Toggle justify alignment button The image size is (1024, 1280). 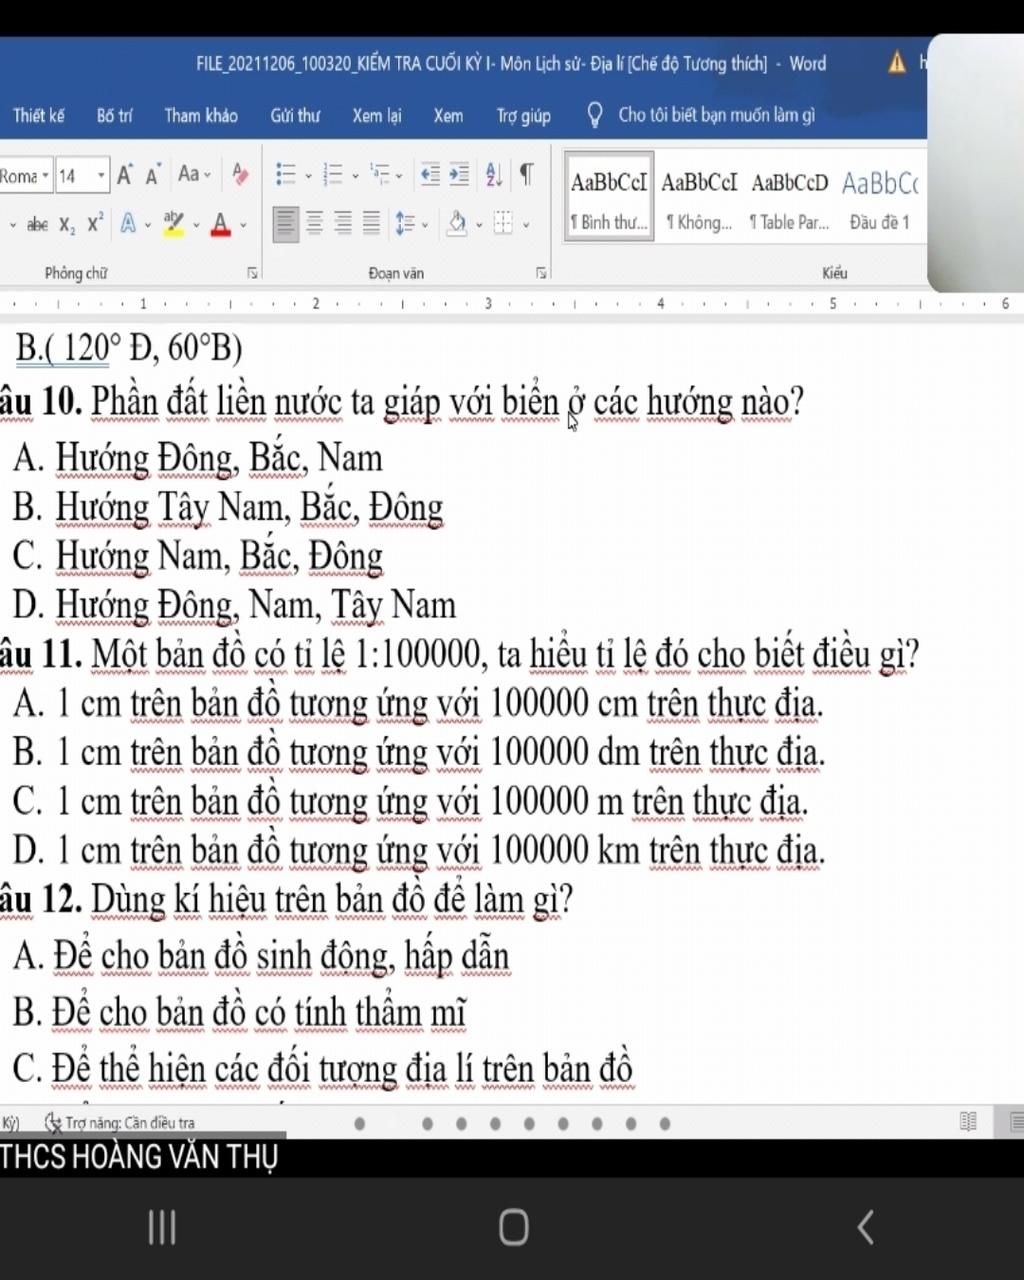[x=371, y=223]
